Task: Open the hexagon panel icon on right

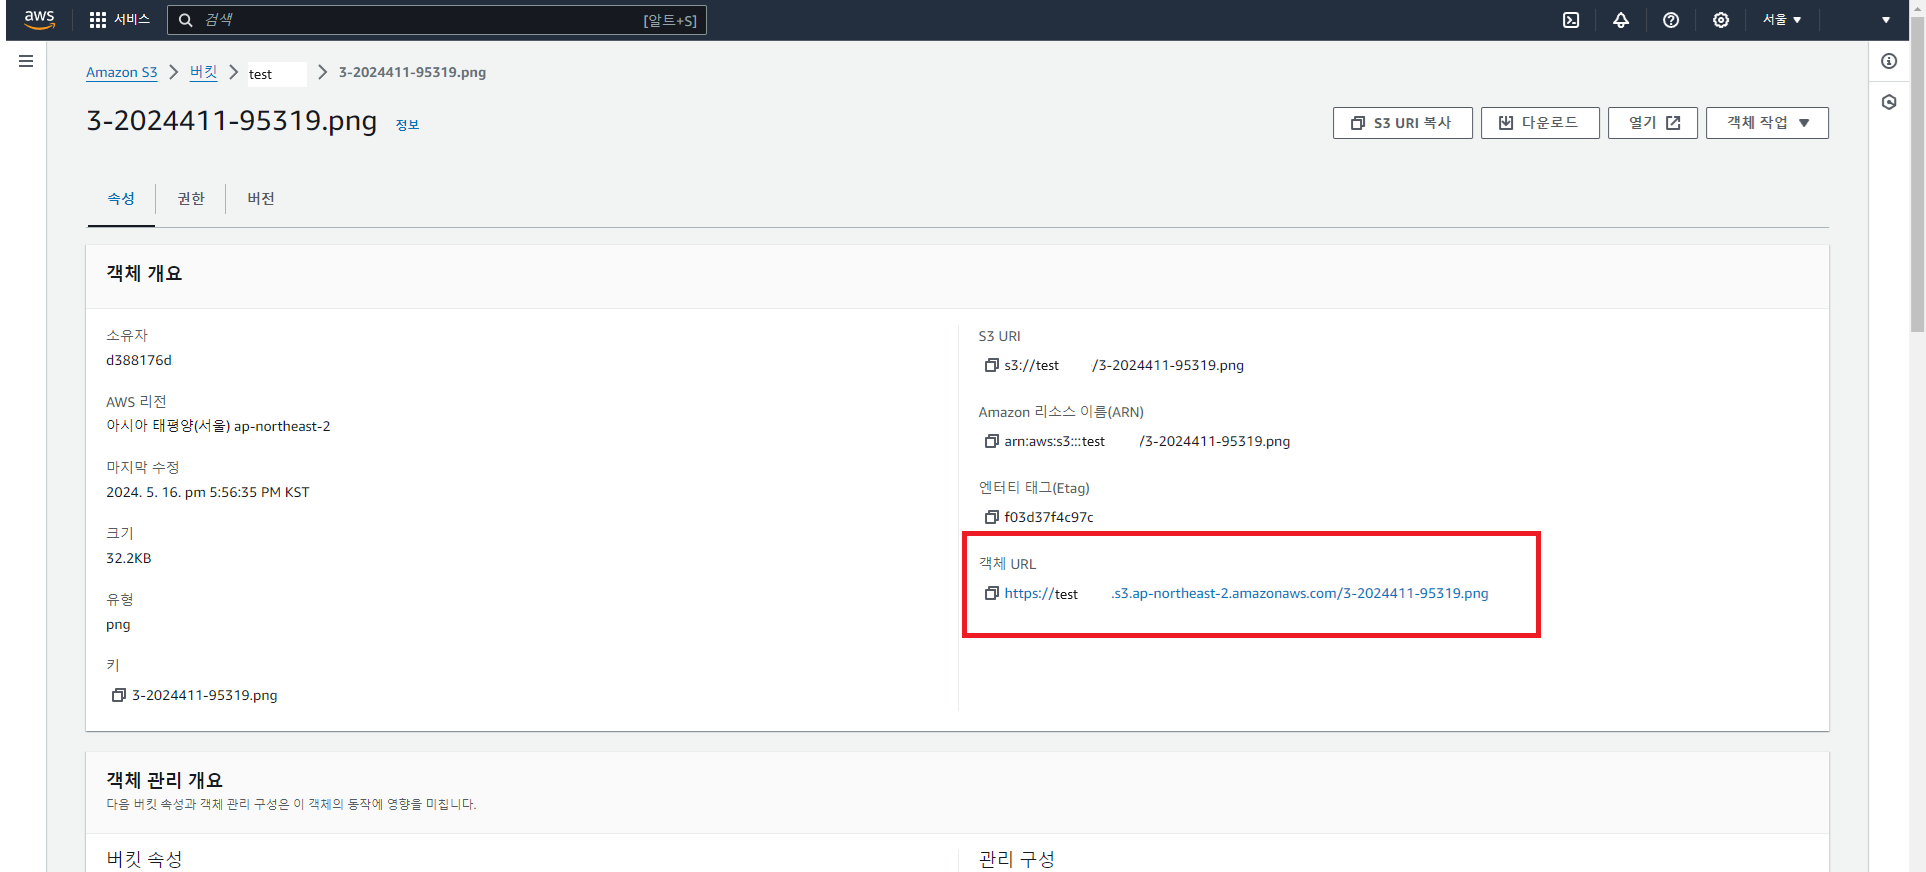Action: [x=1889, y=102]
